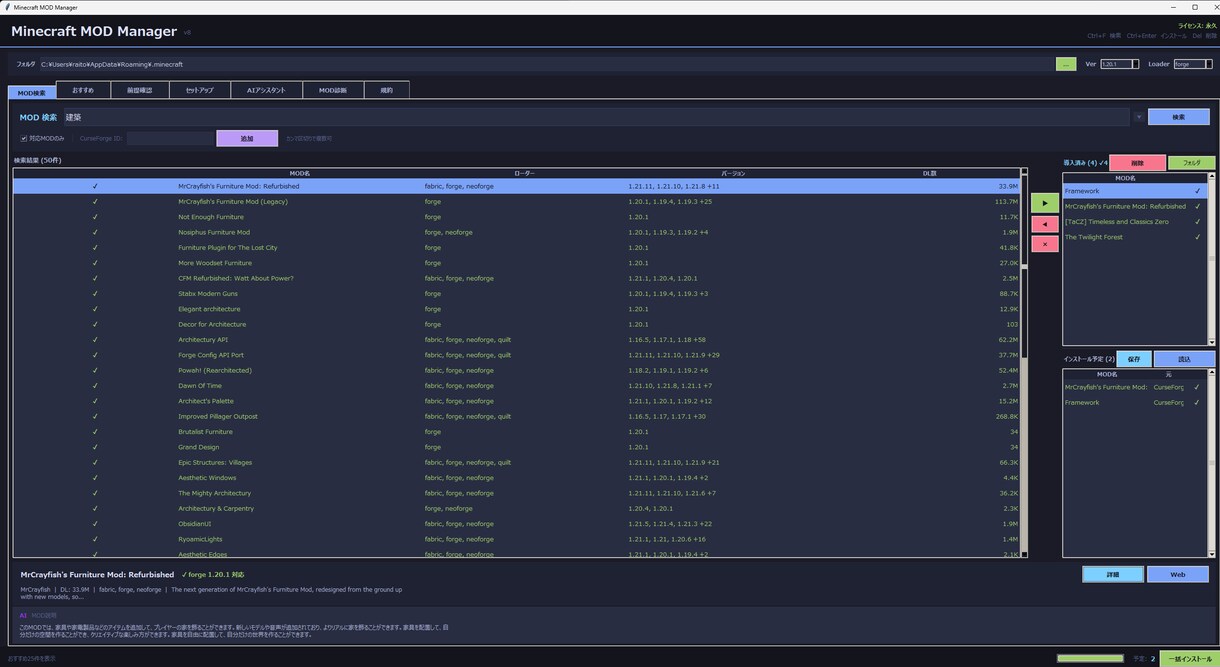Sort by the MOD名 column header in results
The height and width of the screenshot is (667, 1220).
point(299,173)
